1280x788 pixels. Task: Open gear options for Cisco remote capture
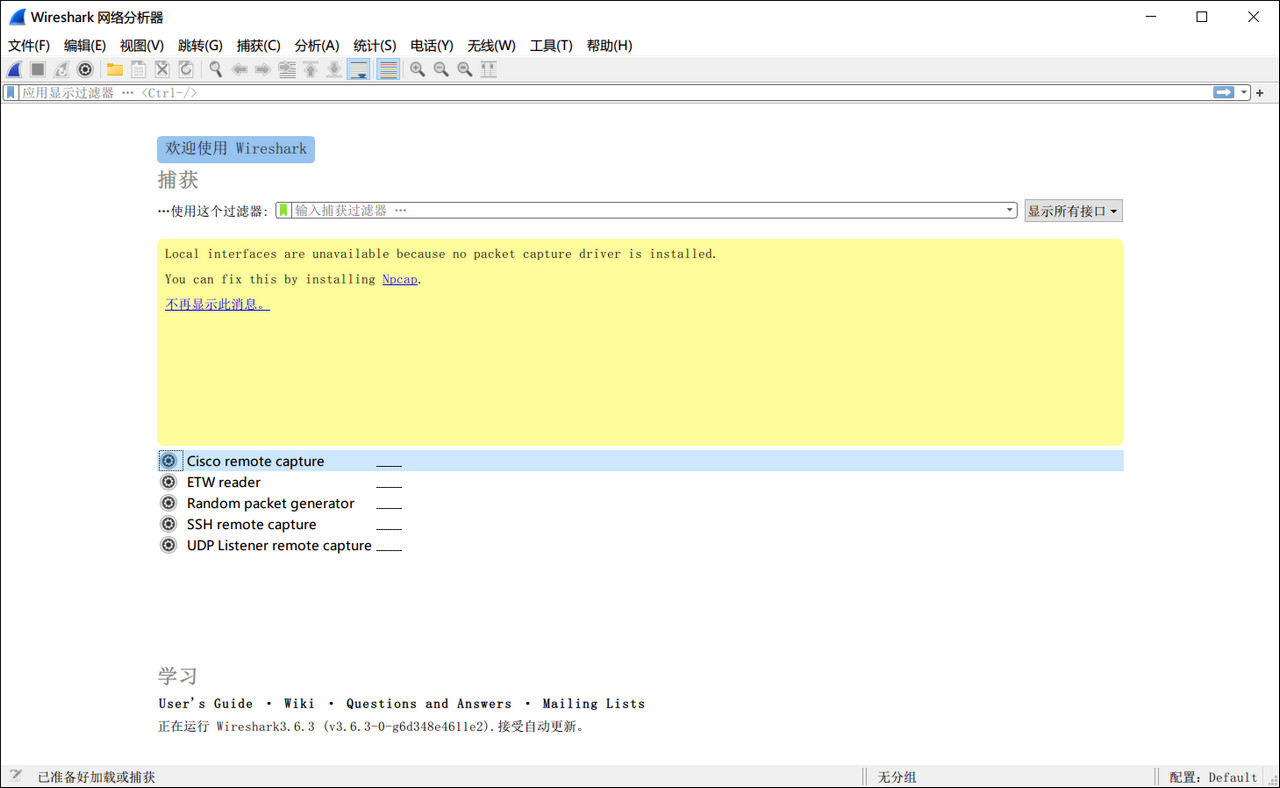point(169,461)
